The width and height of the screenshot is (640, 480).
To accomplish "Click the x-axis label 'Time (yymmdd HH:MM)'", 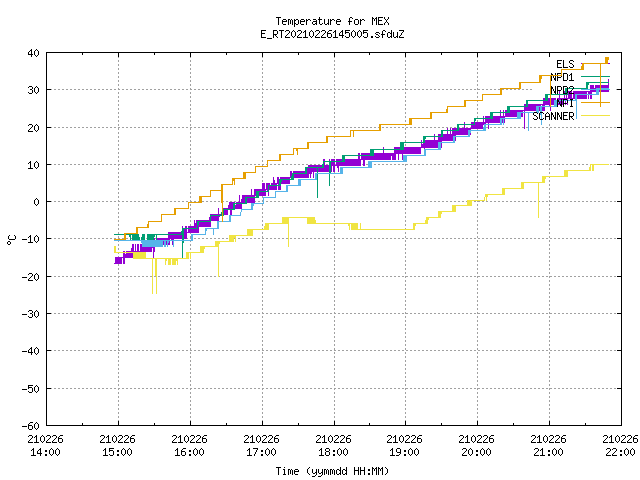I will (x=332, y=471).
